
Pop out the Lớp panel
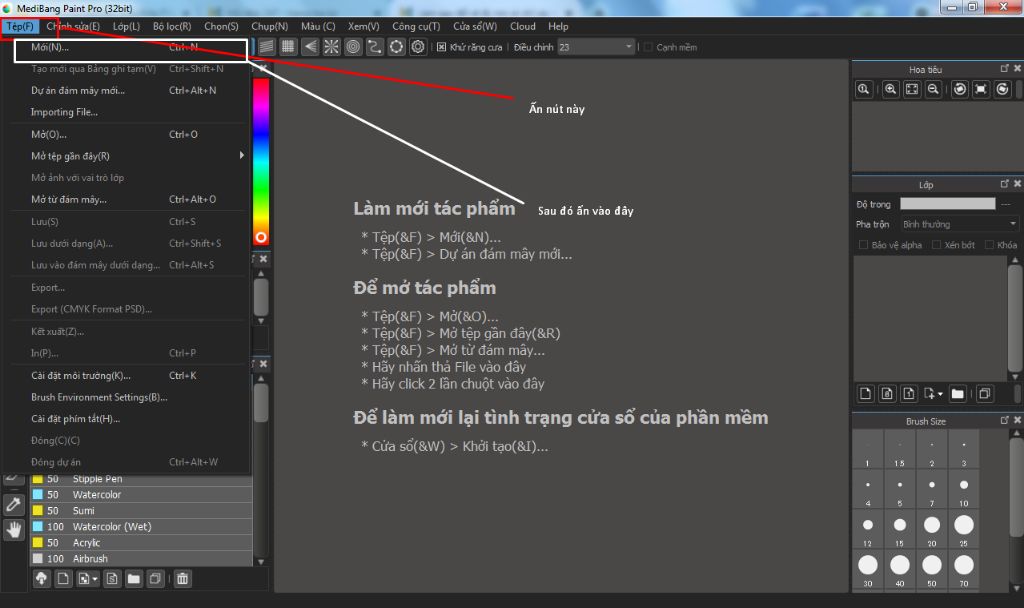1004,184
